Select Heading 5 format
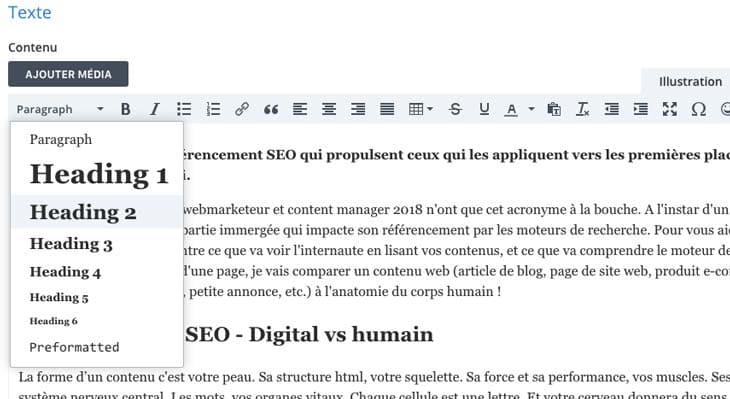 (97, 298)
